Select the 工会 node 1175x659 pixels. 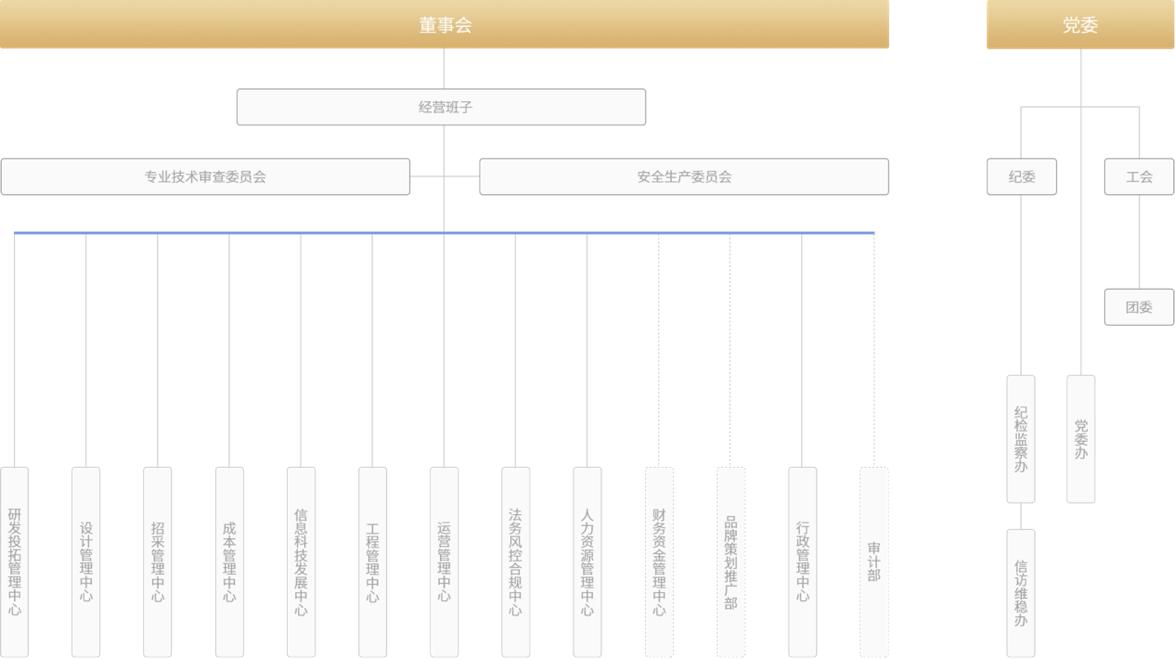click(1139, 177)
